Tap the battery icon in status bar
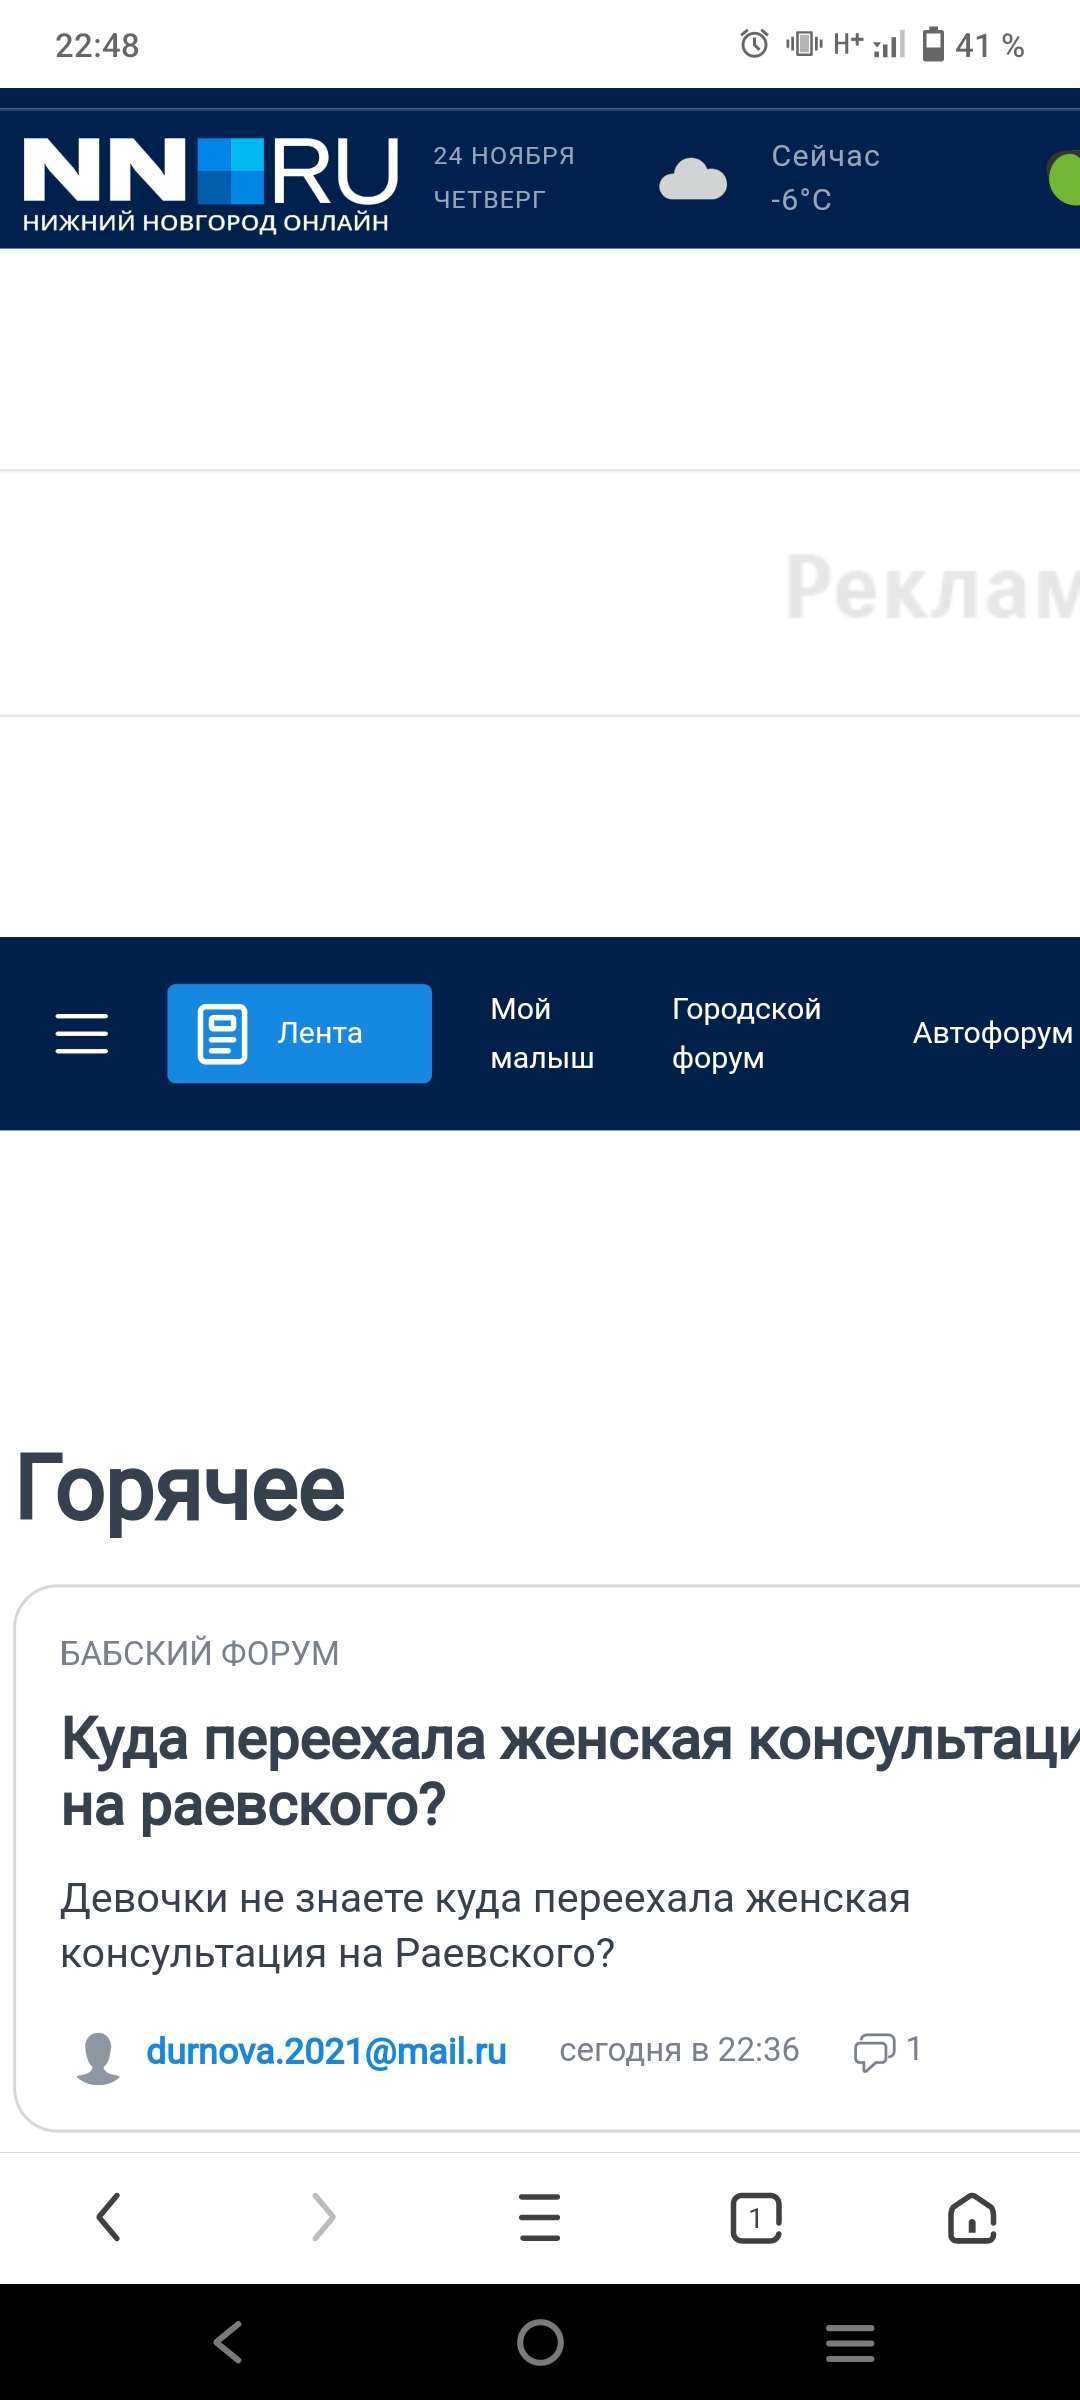Screen dimensions: 1080x2400 (x=933, y=44)
